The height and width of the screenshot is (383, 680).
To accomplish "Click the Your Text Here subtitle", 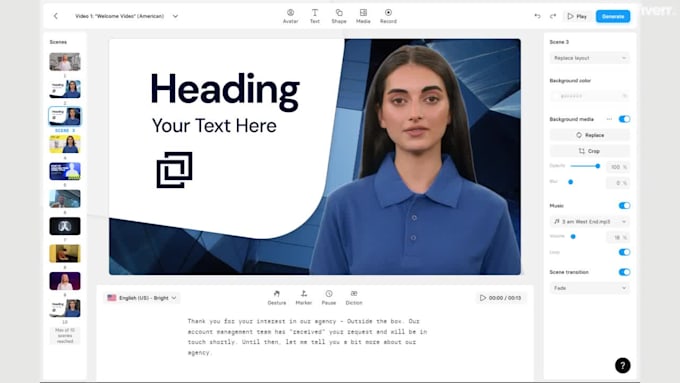I will pyautogui.click(x=214, y=126).
